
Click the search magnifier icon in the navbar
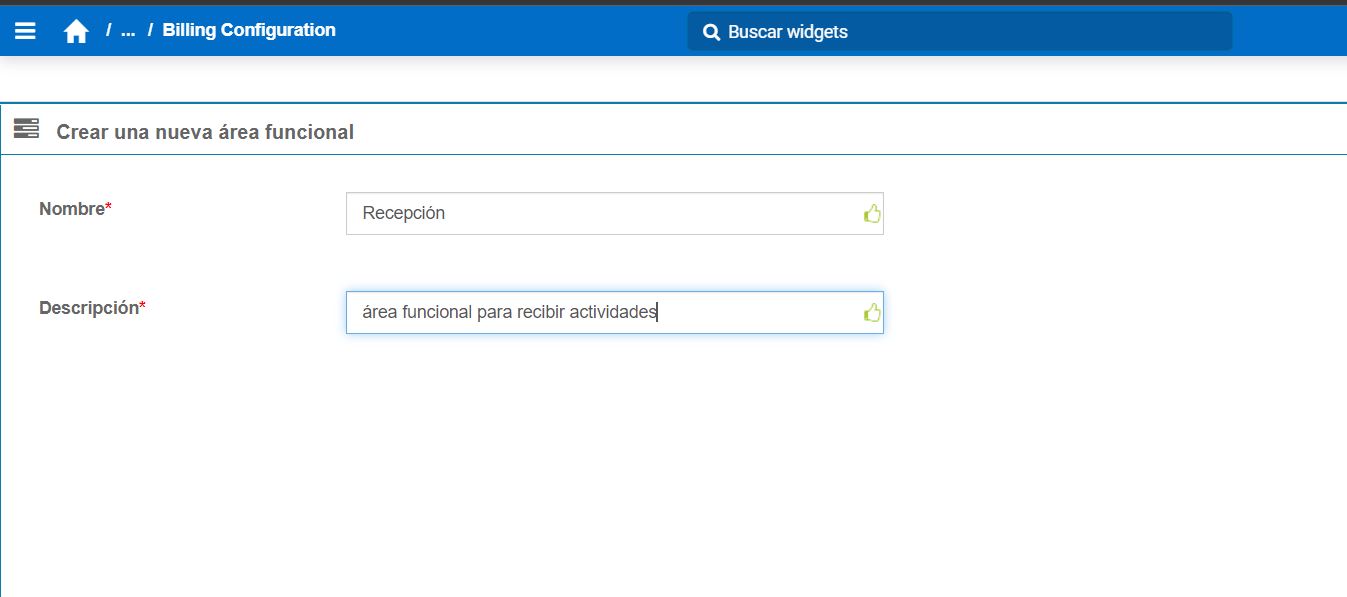(711, 31)
